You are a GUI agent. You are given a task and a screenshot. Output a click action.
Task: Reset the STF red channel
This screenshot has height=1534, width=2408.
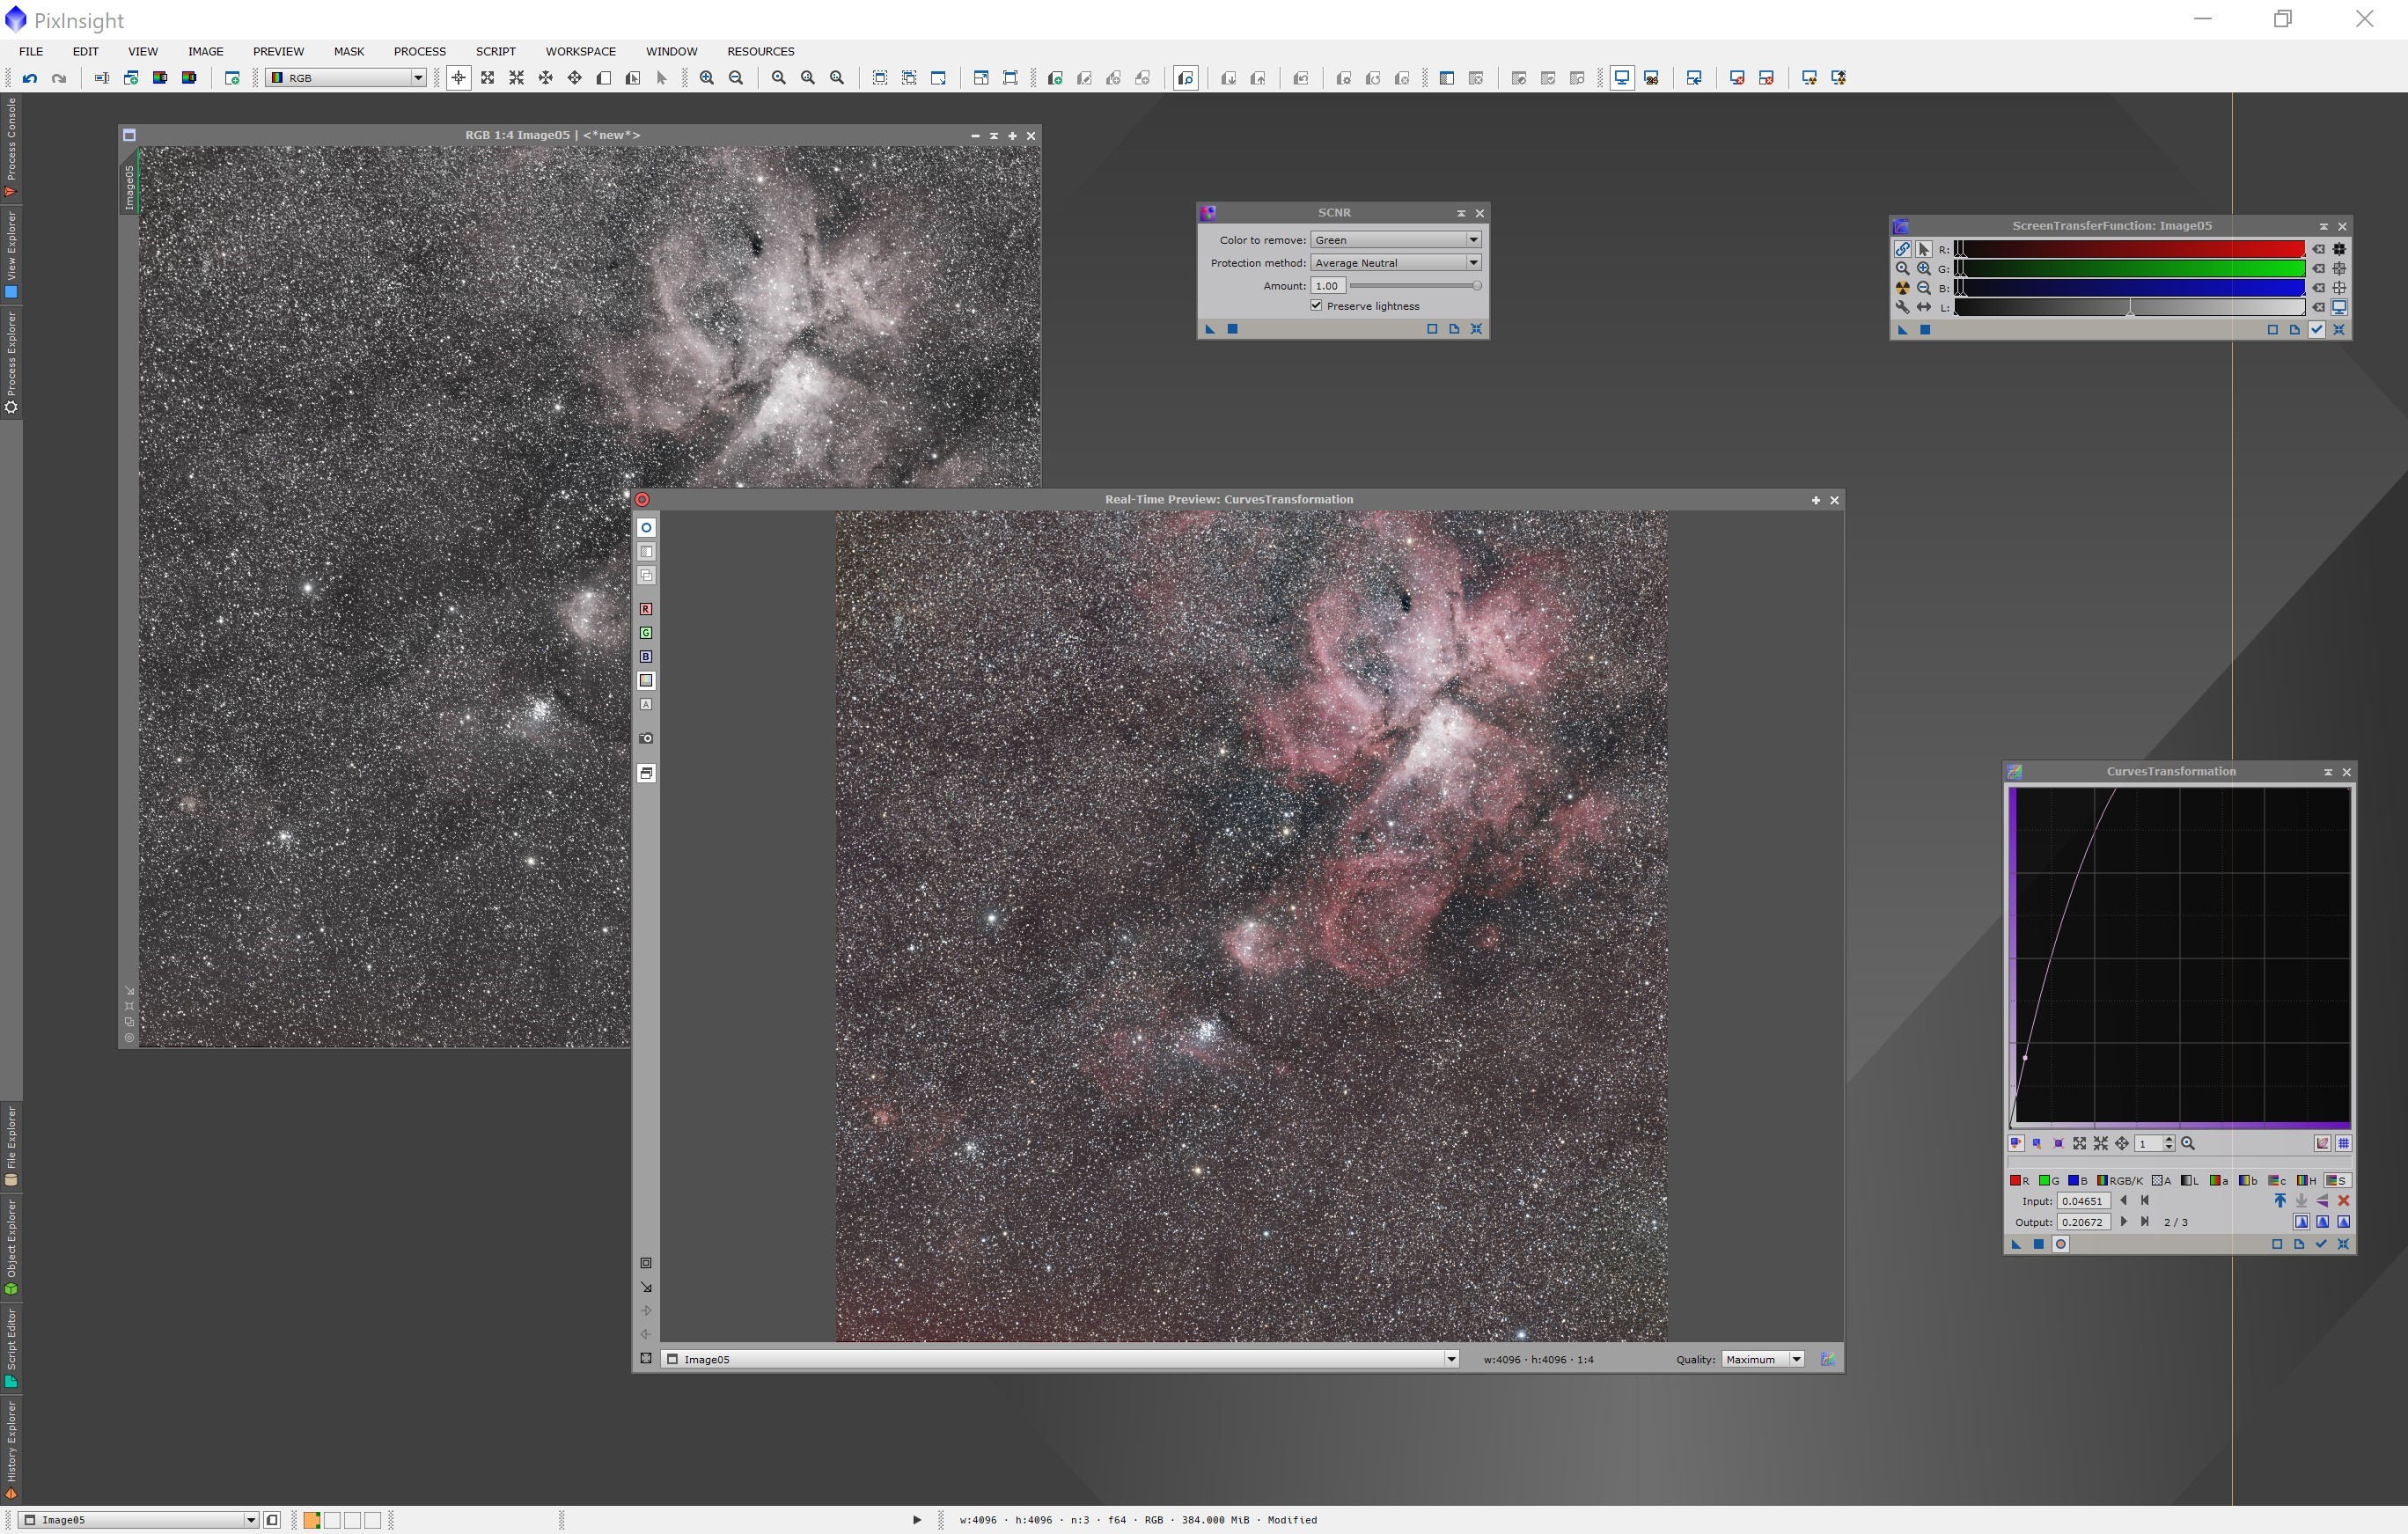coord(2319,249)
